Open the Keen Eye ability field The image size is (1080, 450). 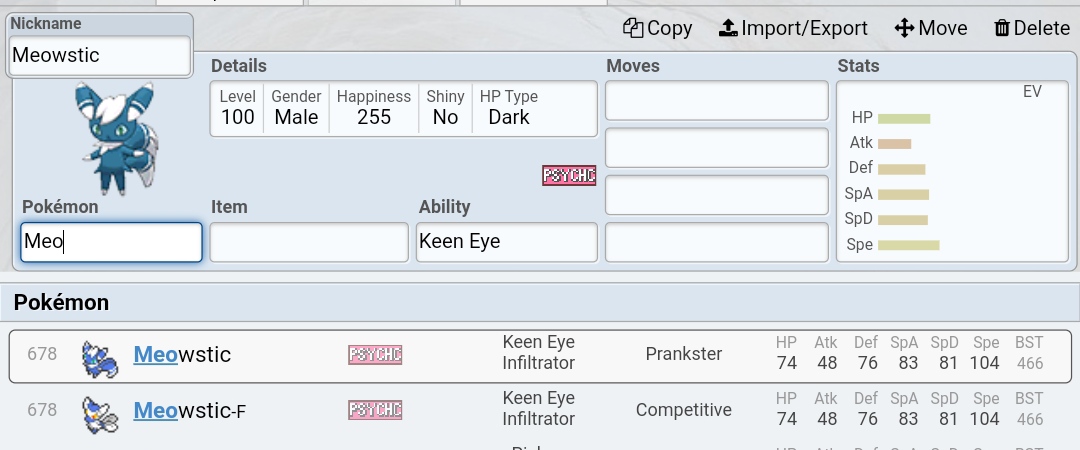point(506,242)
